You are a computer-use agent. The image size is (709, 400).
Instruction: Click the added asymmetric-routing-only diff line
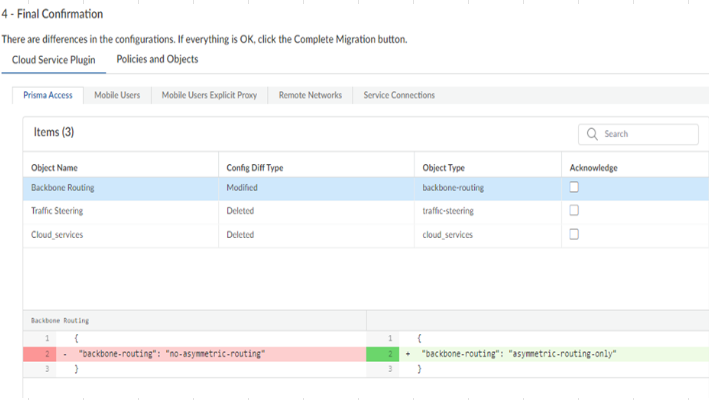tap(537, 354)
